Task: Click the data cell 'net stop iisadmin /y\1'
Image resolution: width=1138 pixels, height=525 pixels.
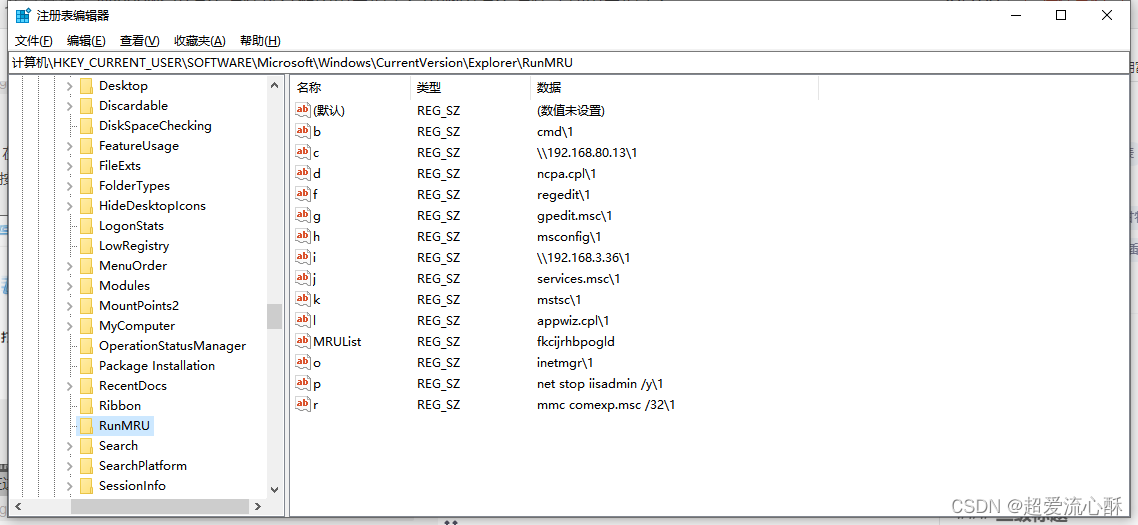Action: [600, 383]
